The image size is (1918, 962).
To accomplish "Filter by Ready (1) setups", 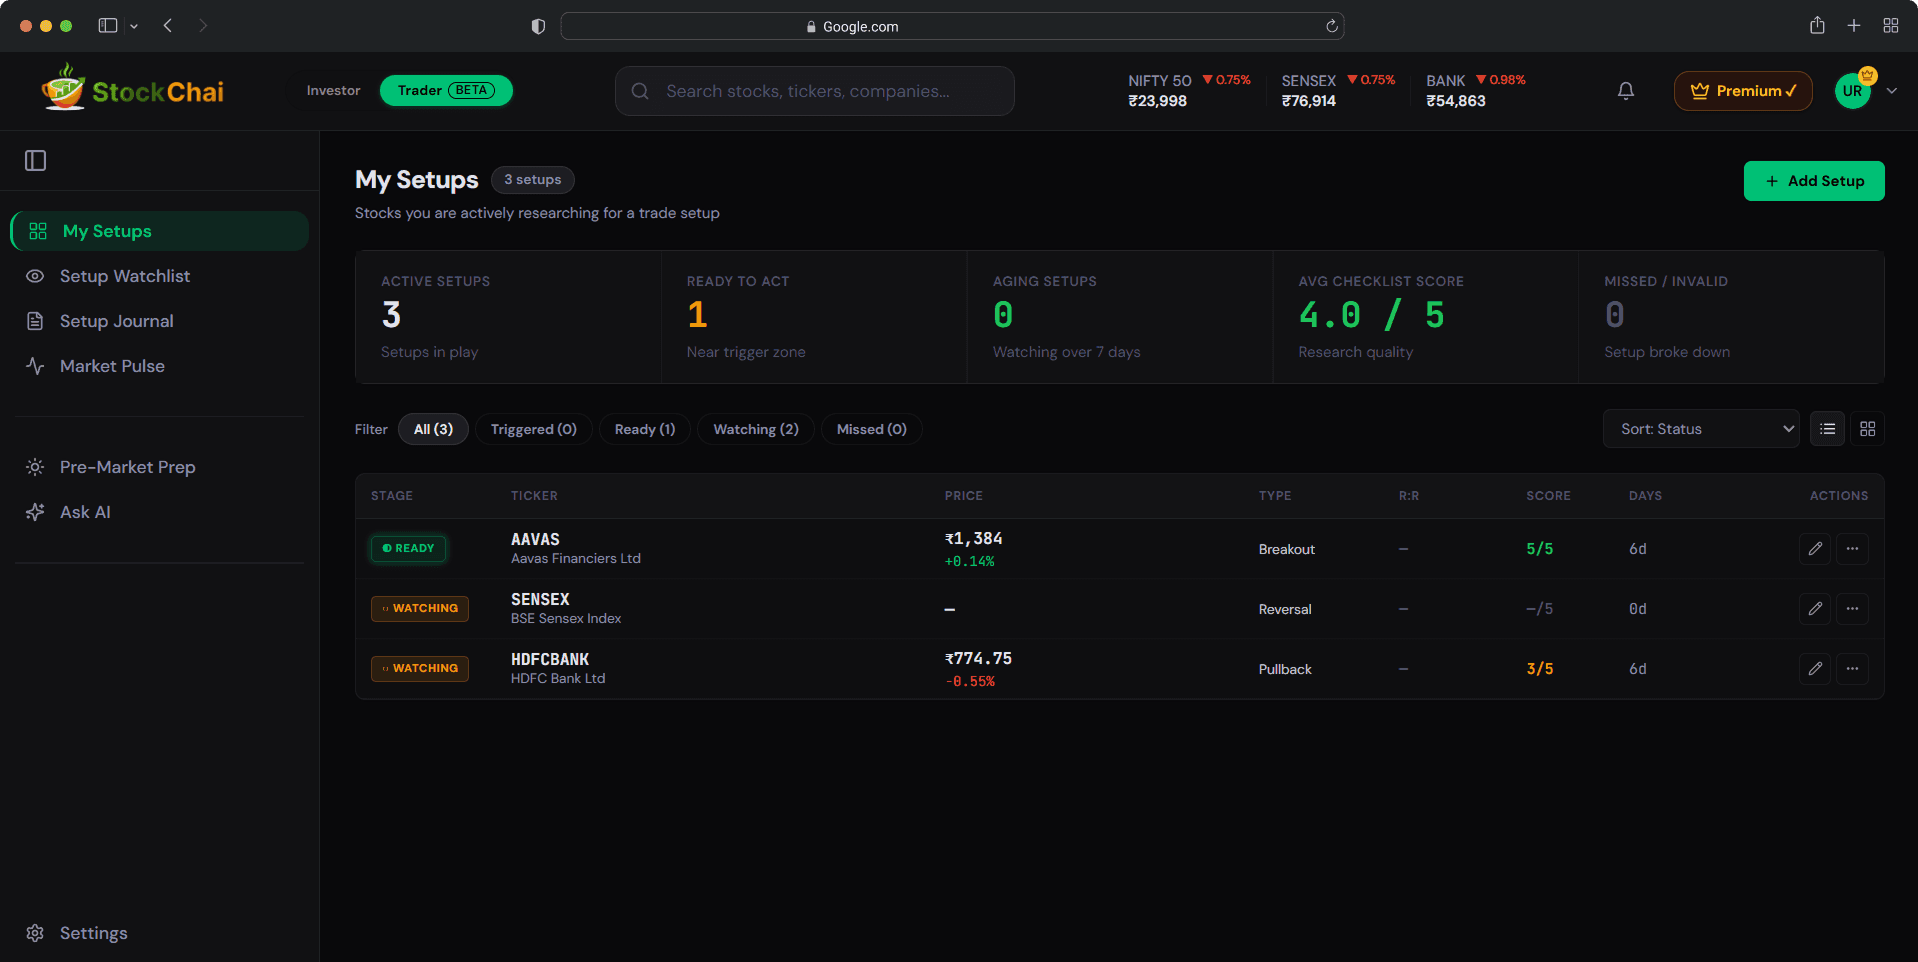I will pyautogui.click(x=645, y=429).
